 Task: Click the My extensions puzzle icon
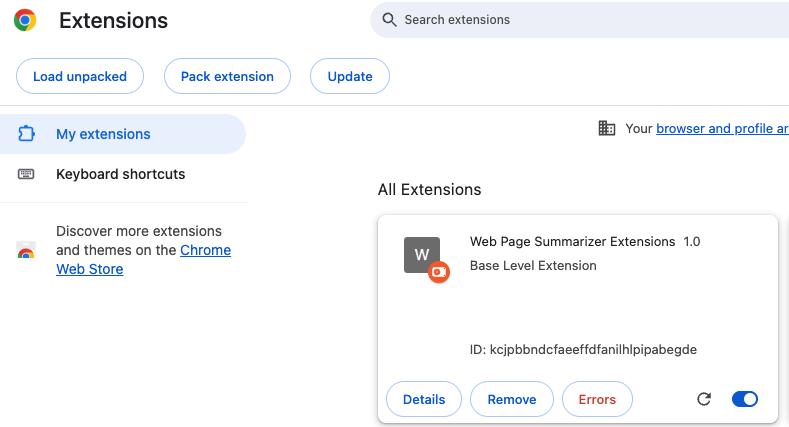tap(27, 134)
